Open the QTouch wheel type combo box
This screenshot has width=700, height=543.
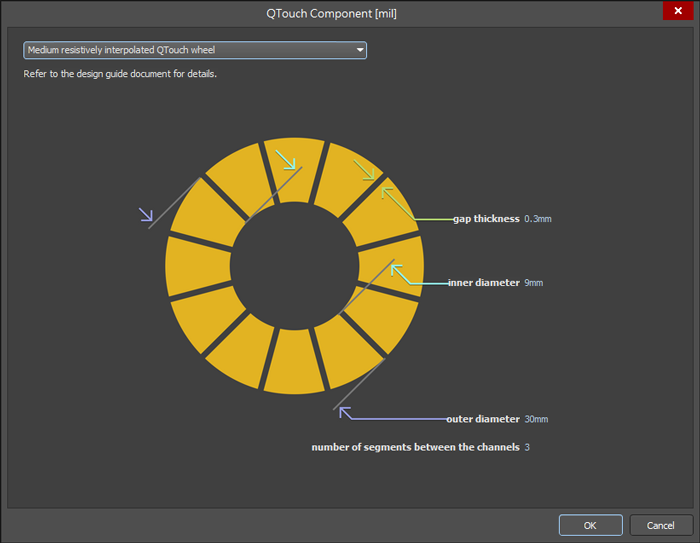click(x=190, y=50)
